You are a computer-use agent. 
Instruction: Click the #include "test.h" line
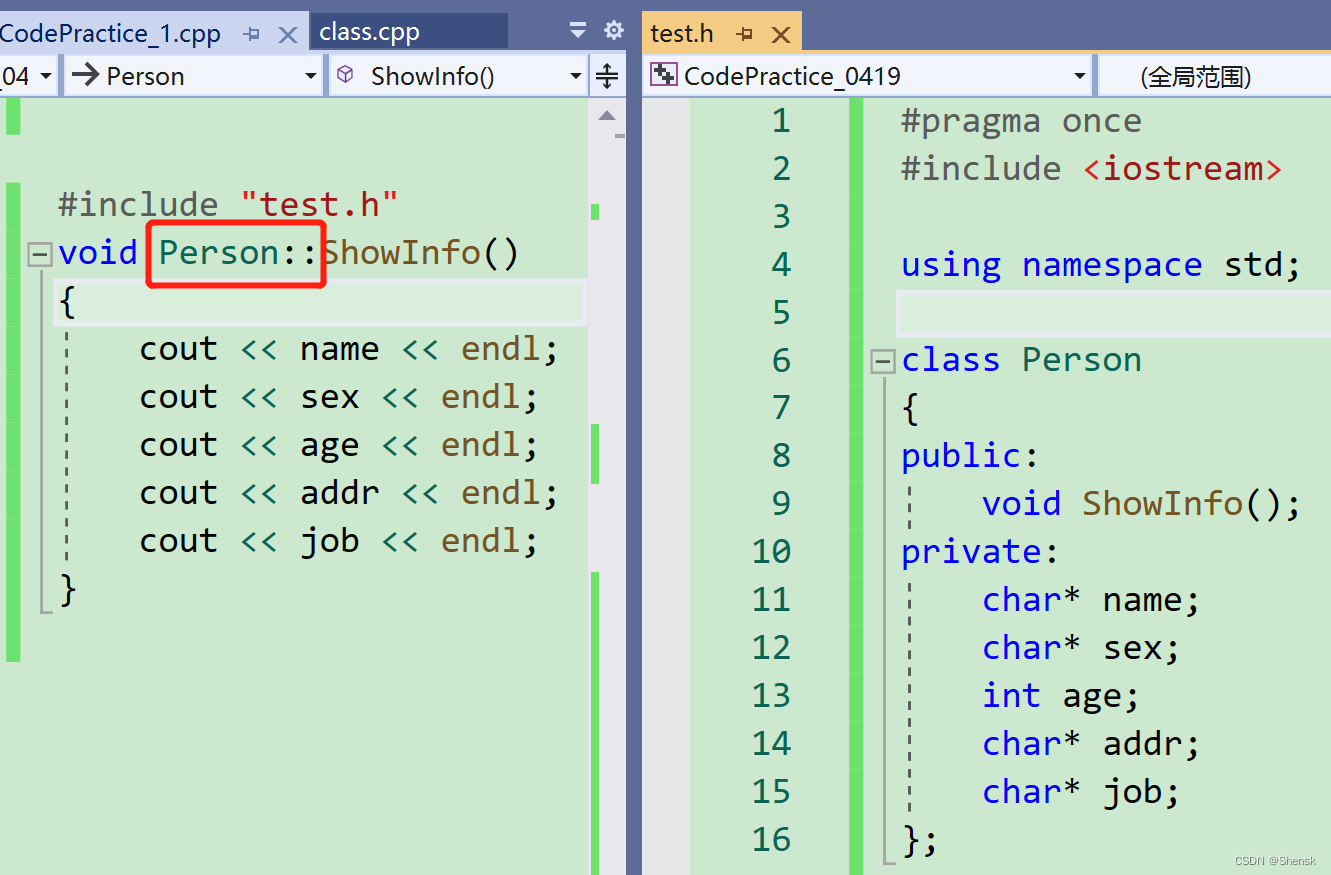(x=228, y=204)
